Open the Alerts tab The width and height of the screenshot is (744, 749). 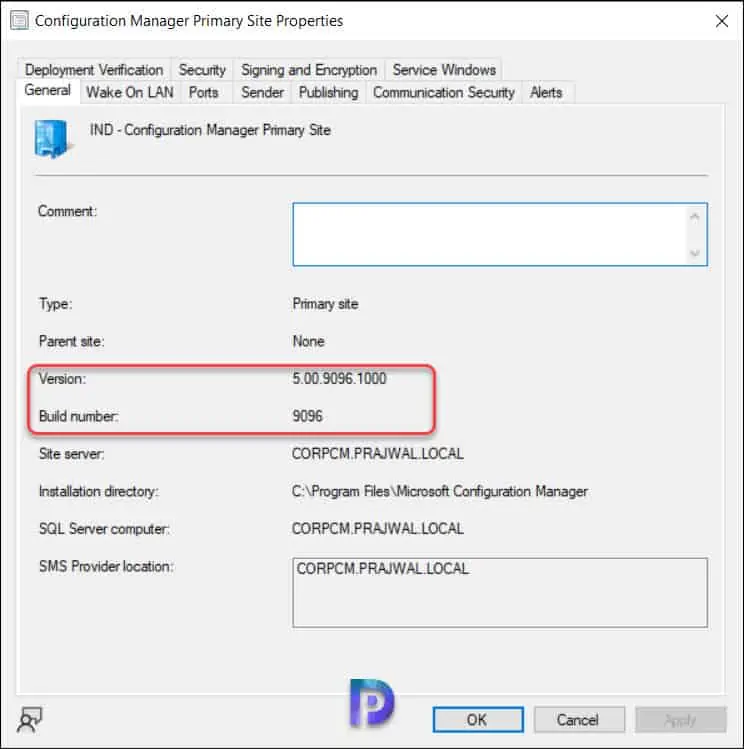click(x=546, y=92)
